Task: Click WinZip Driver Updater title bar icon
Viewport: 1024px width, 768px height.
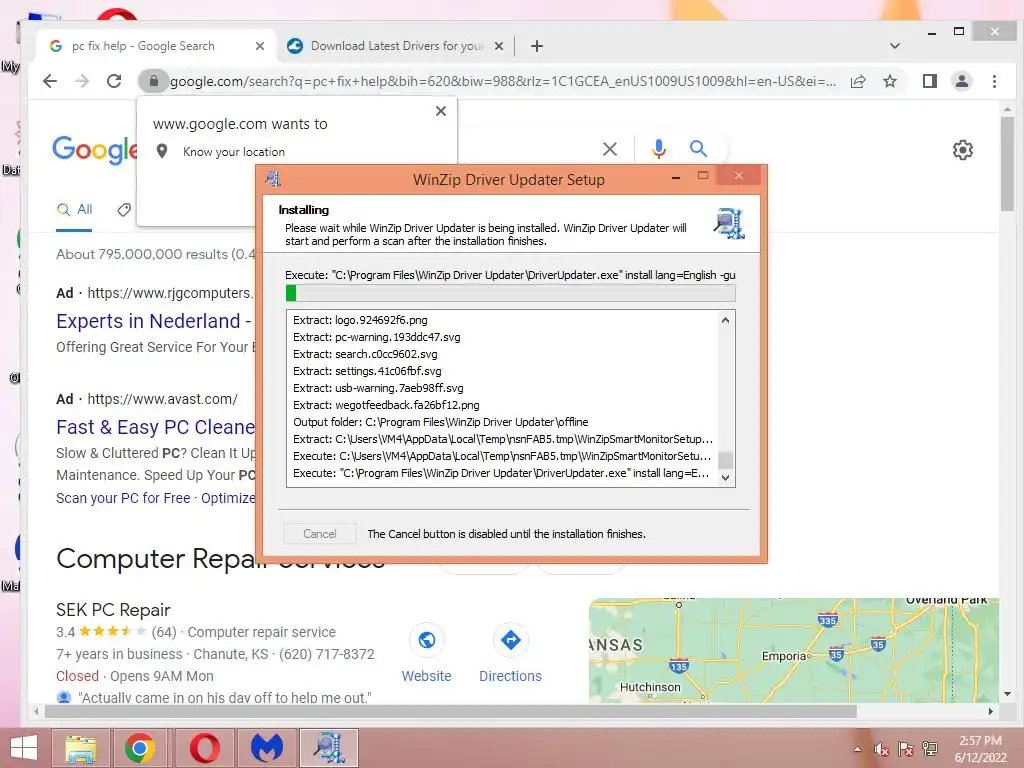Action: click(x=273, y=178)
